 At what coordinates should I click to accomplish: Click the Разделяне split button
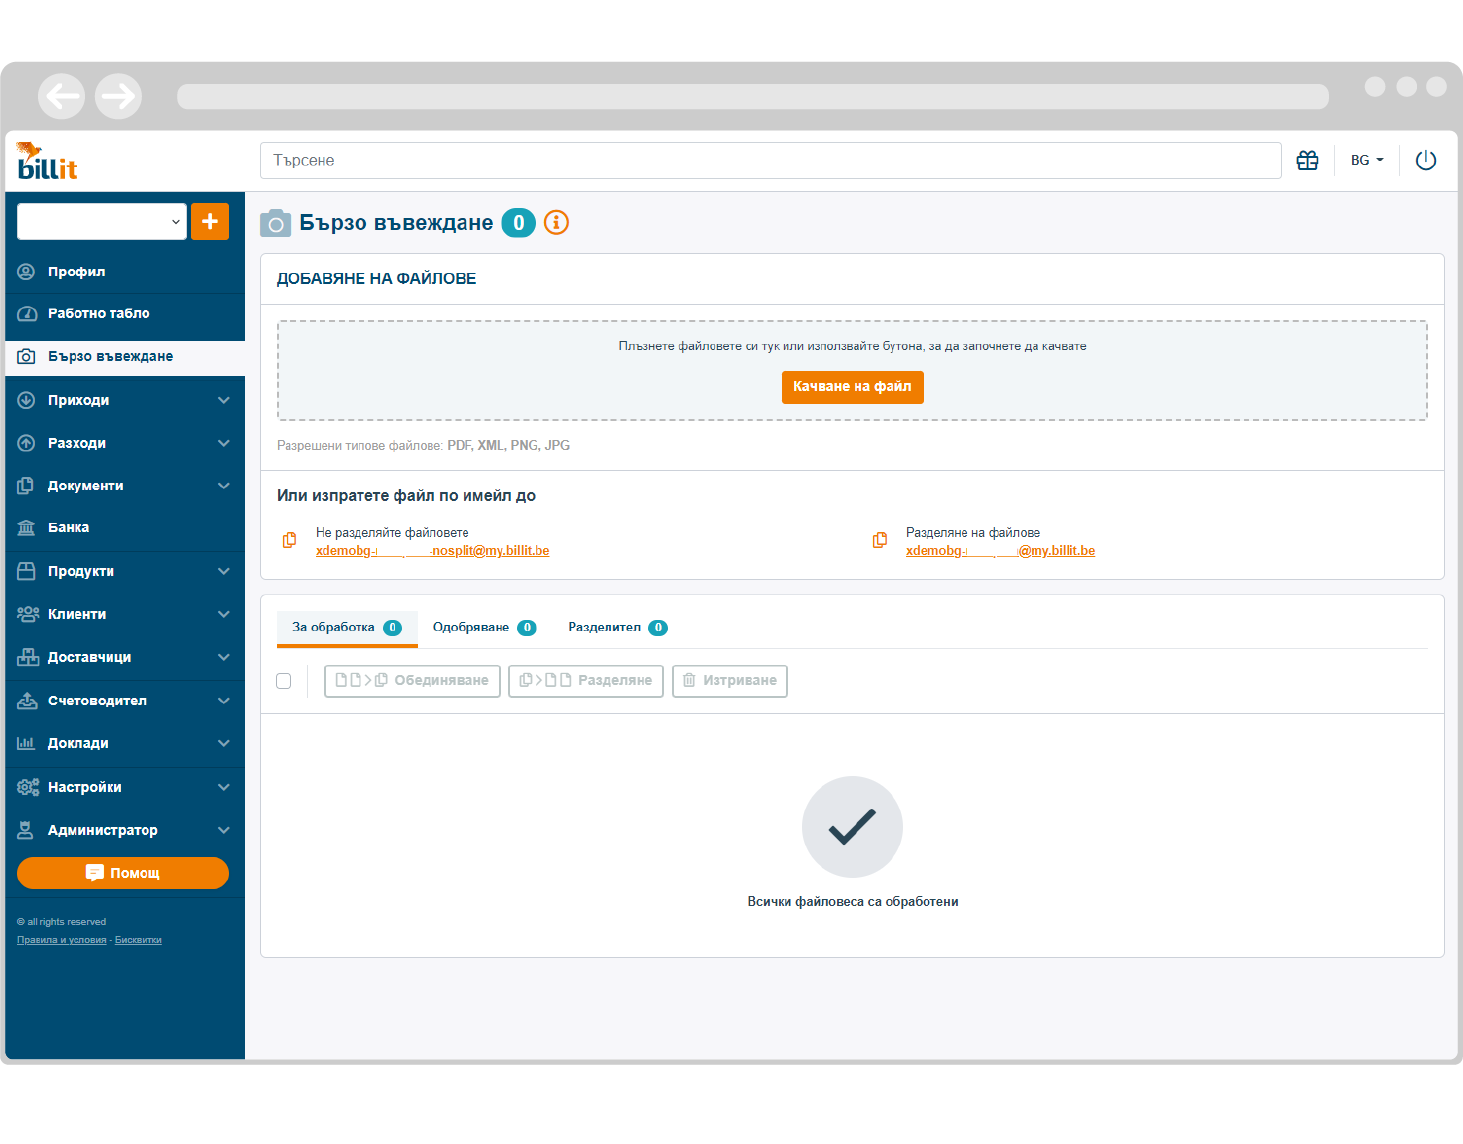click(586, 681)
